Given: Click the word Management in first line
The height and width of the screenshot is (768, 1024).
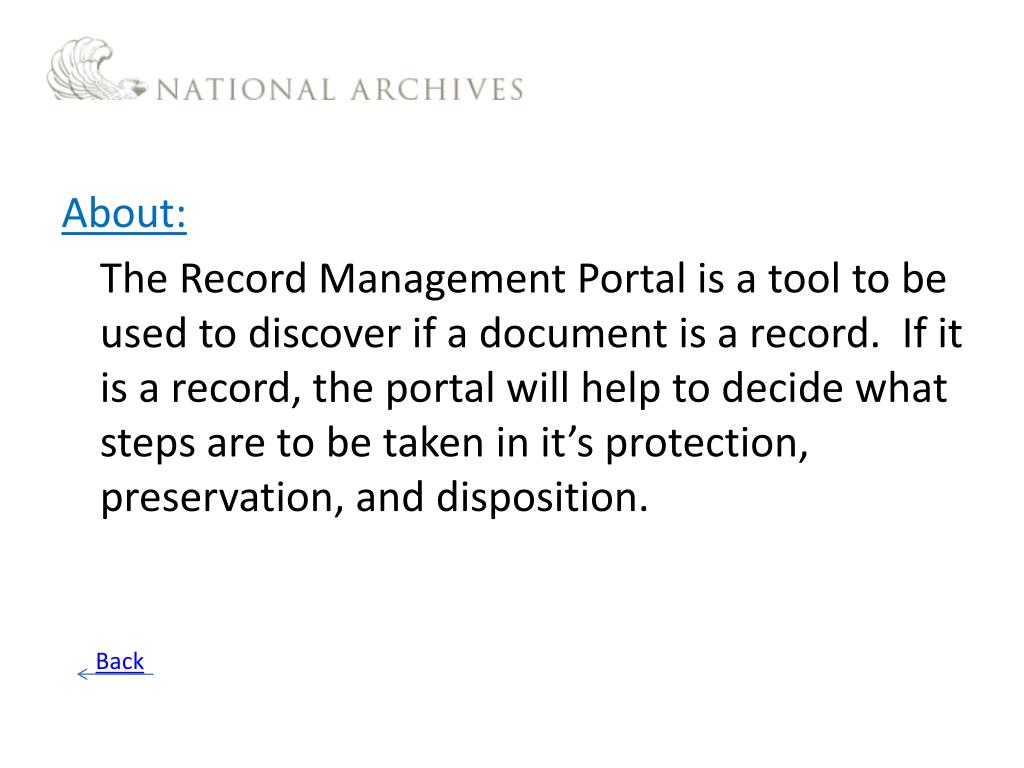Looking at the screenshot, I should tap(443, 280).
